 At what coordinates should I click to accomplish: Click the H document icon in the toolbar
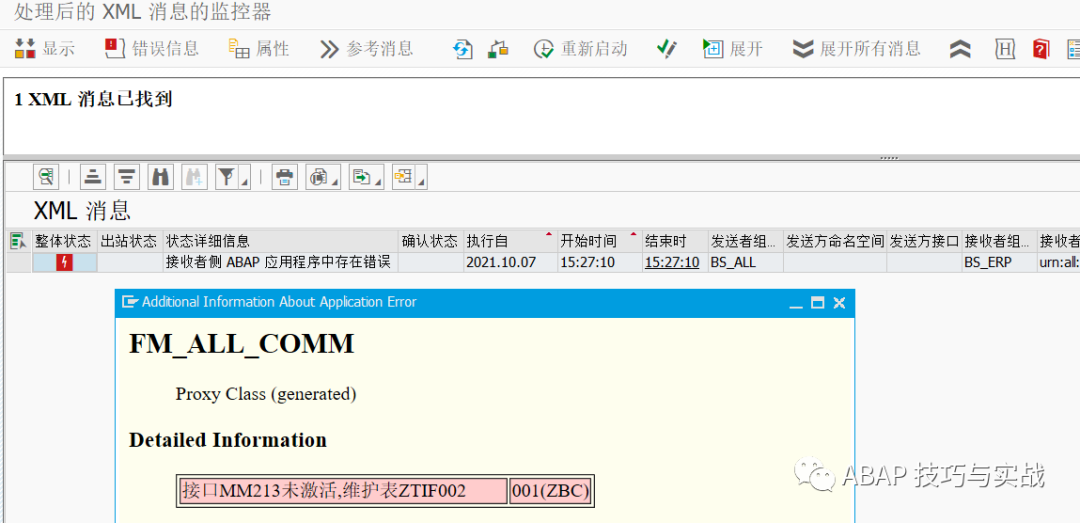click(1006, 49)
